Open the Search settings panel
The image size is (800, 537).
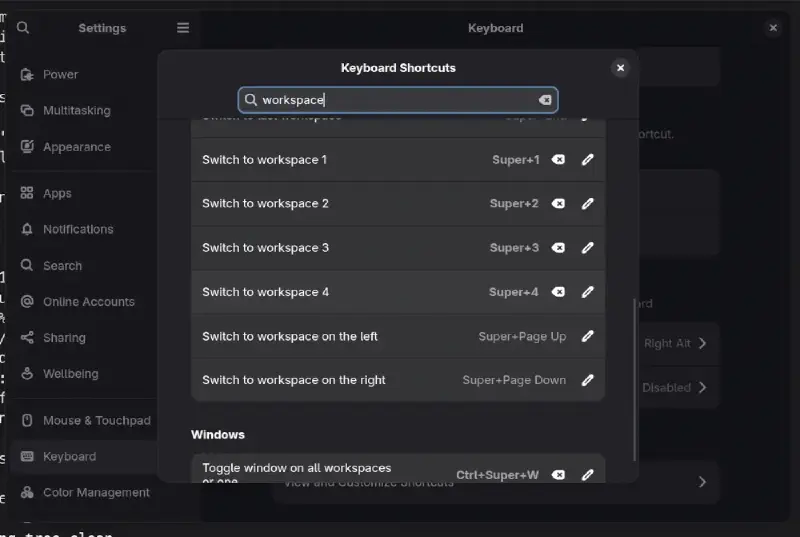[84, 266]
